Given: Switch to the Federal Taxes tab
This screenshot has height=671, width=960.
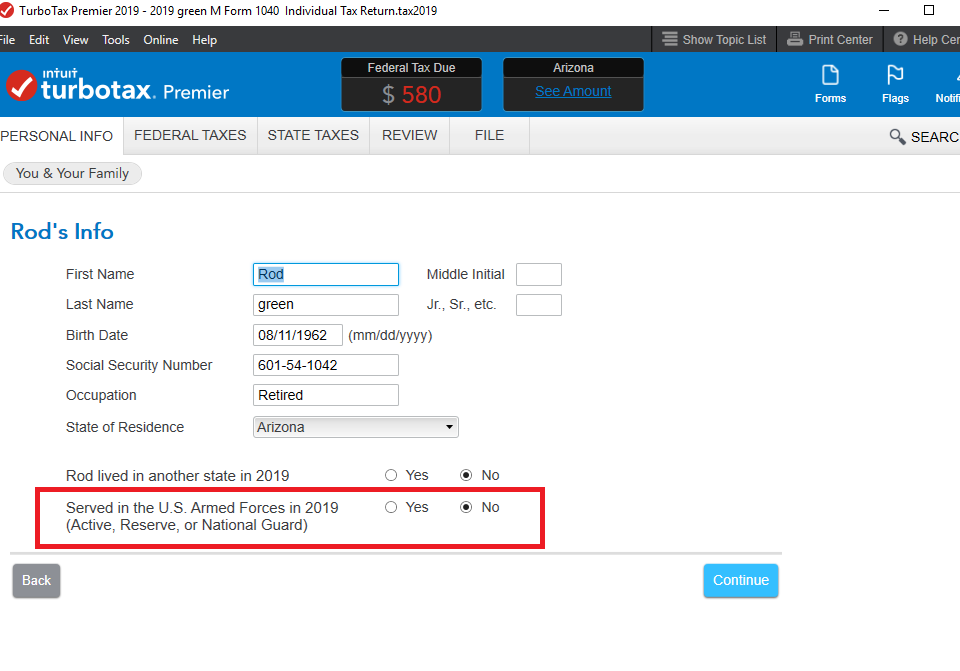Looking at the screenshot, I should click(x=190, y=135).
